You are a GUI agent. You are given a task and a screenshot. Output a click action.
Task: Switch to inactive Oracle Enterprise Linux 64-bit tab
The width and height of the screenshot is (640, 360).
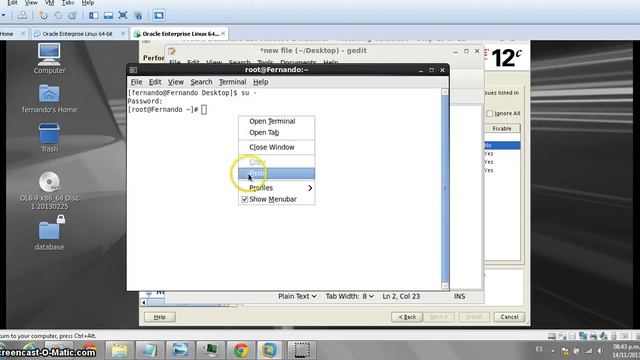click(x=77, y=34)
